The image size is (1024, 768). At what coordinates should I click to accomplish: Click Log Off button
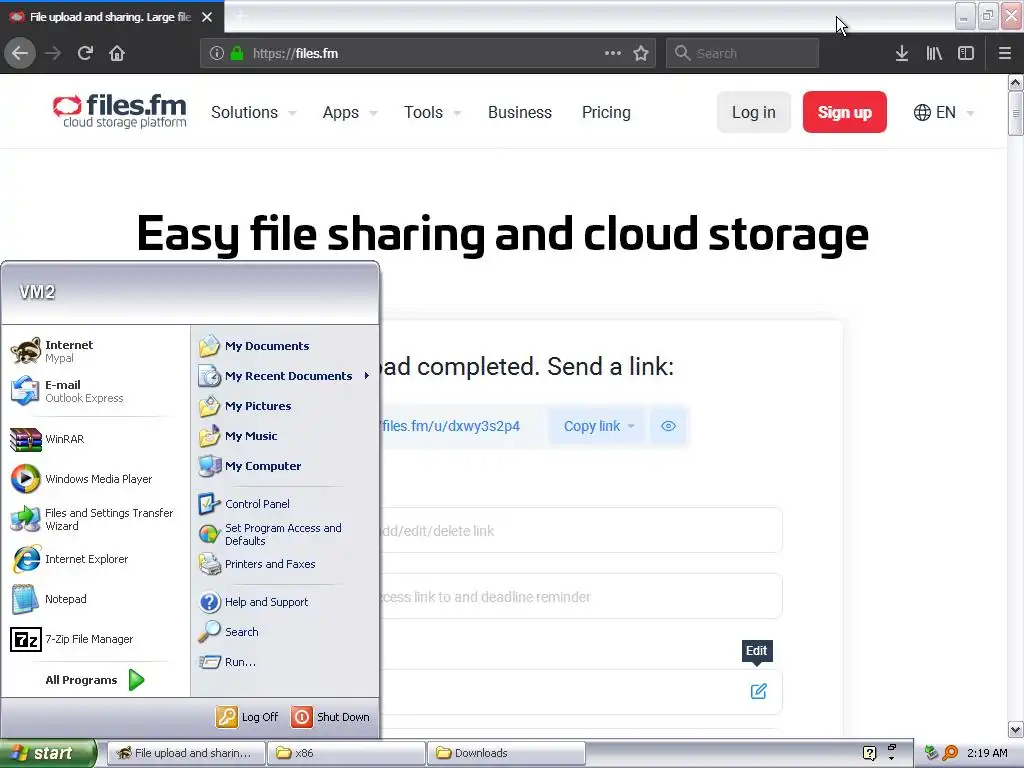(248, 717)
